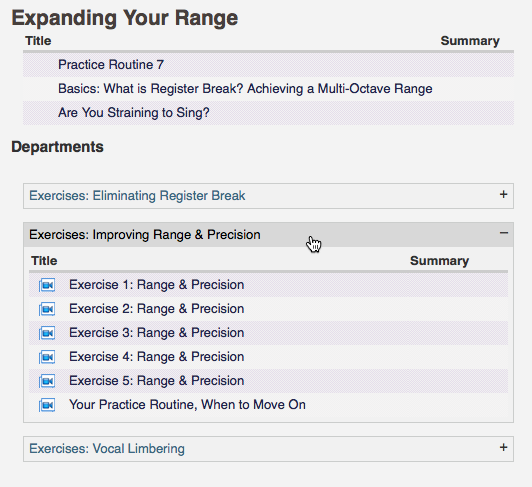The height and width of the screenshot is (487, 532).
Task: Open Basics: What is Register Break article
Action: 245,89
